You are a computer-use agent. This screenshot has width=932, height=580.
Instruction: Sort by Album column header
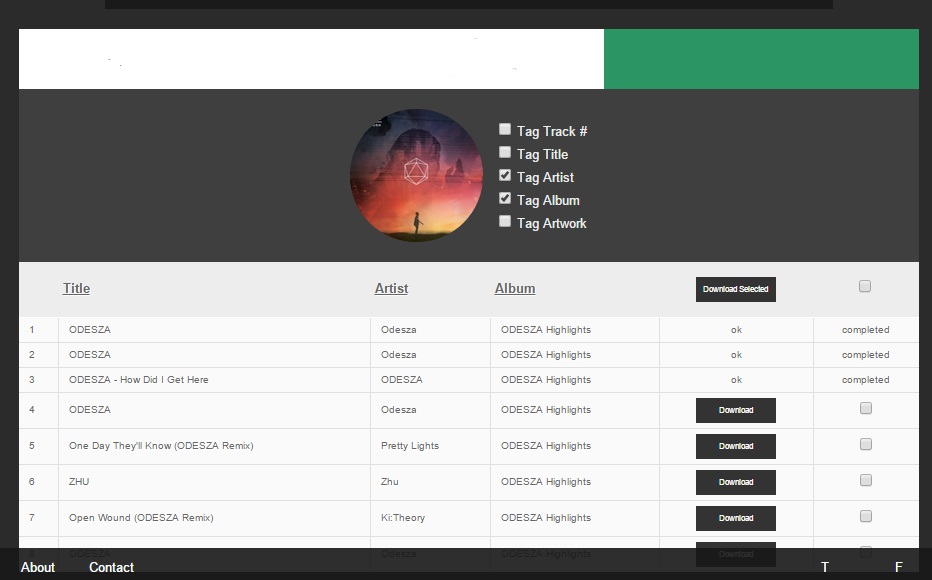[x=515, y=289]
